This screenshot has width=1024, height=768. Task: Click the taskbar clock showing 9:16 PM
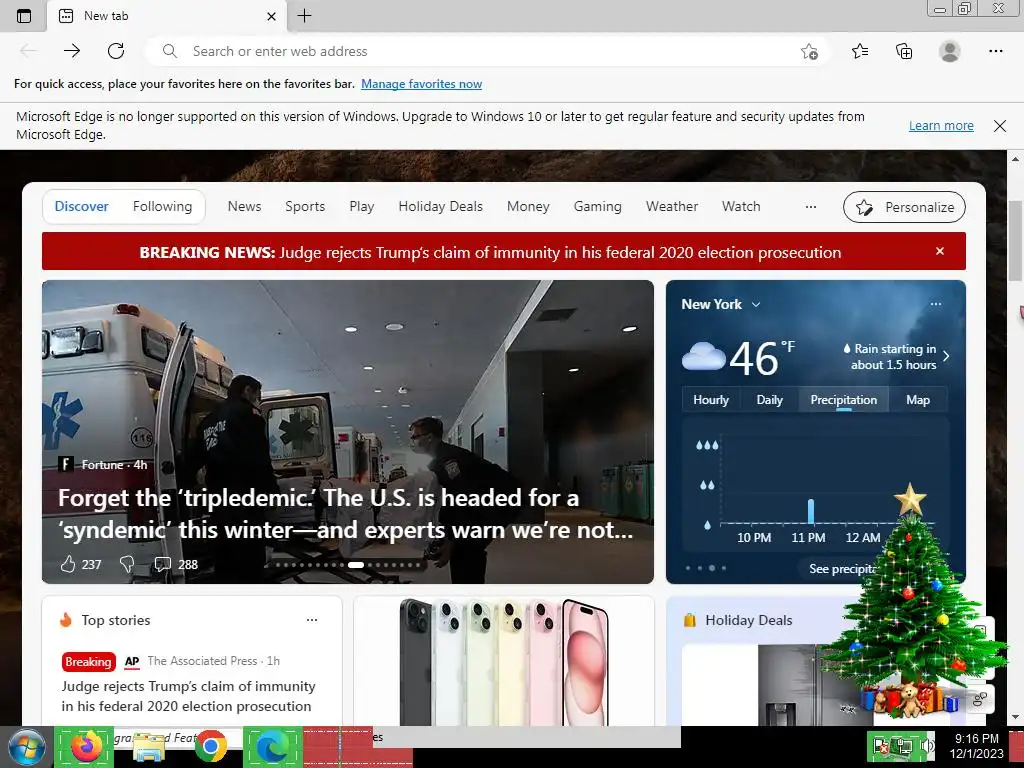coord(976,746)
